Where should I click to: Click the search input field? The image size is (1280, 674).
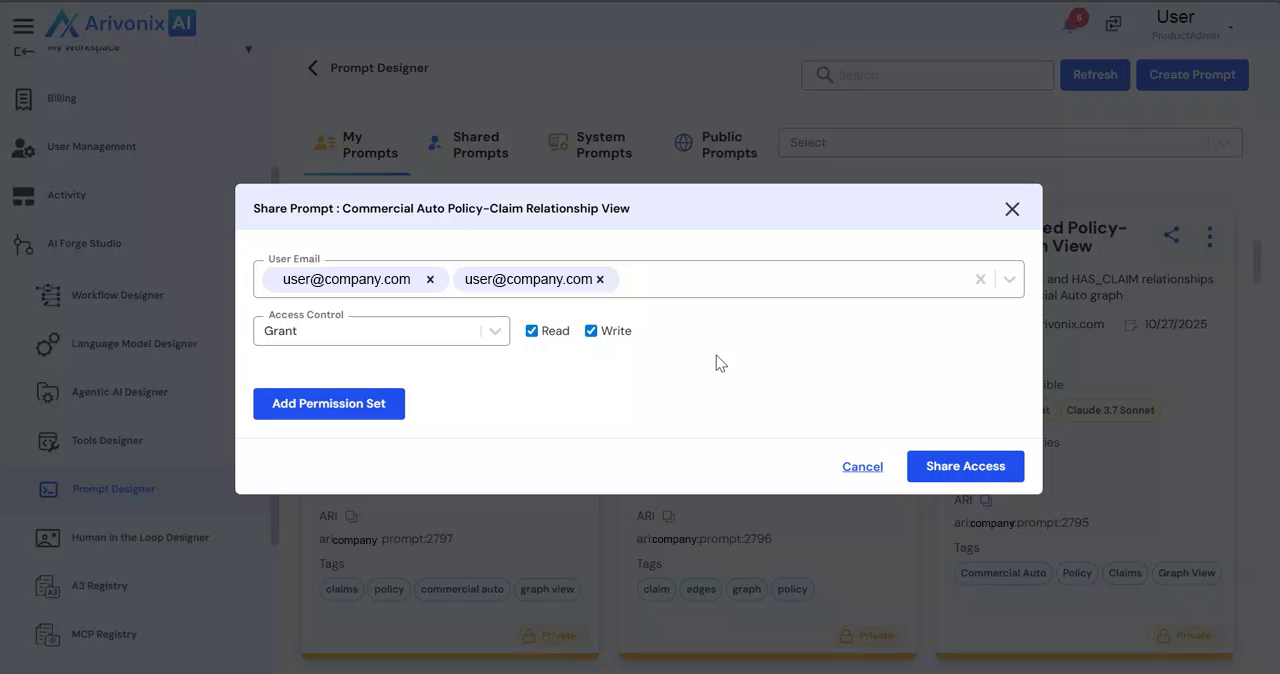(940, 75)
